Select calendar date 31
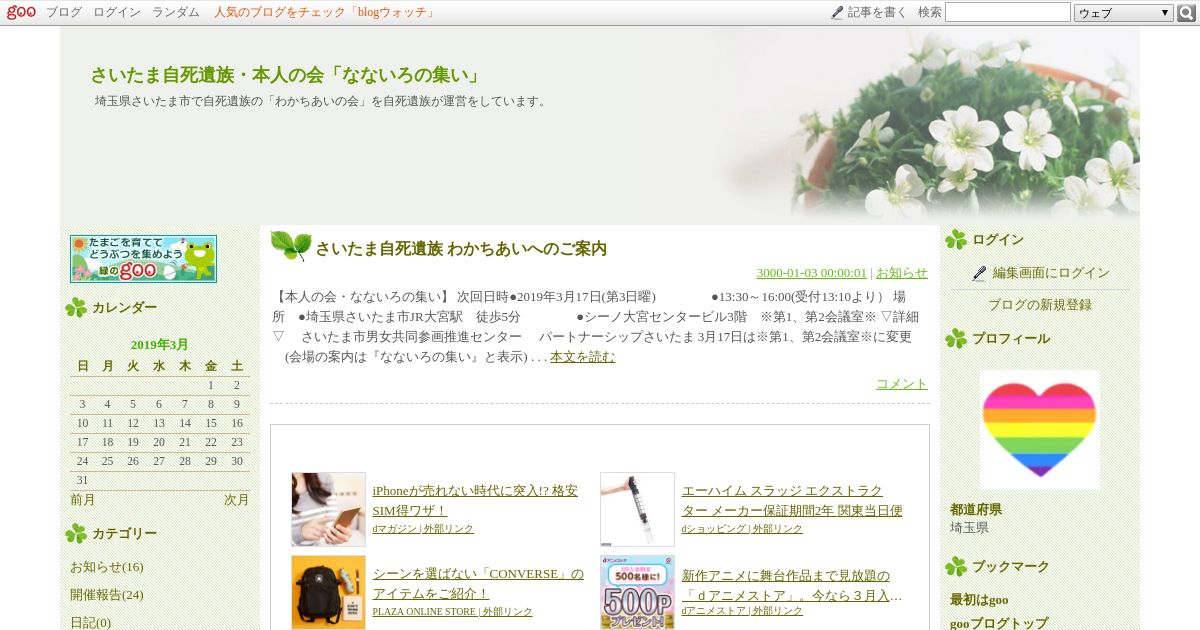The image size is (1200, 630). [82, 480]
